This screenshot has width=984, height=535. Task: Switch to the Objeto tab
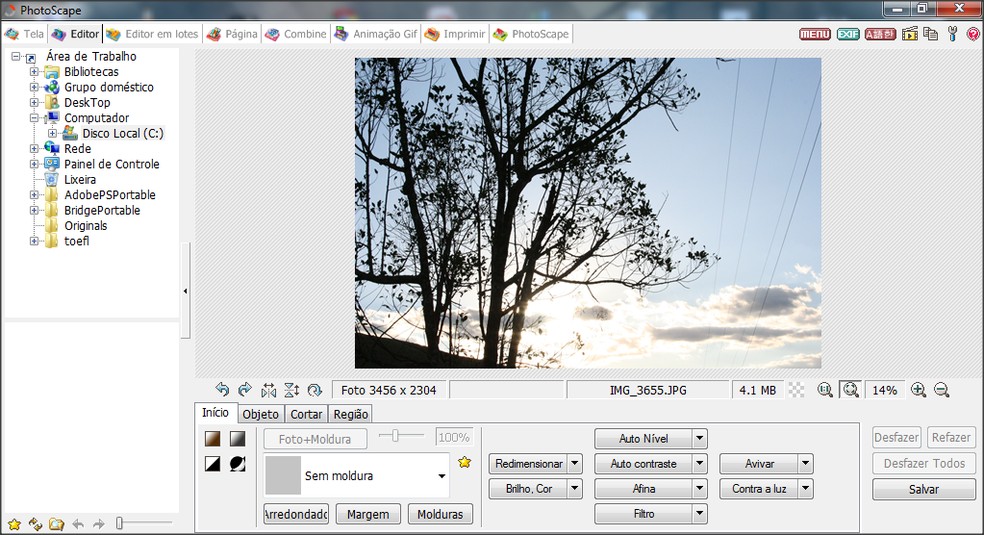pyautogui.click(x=260, y=414)
